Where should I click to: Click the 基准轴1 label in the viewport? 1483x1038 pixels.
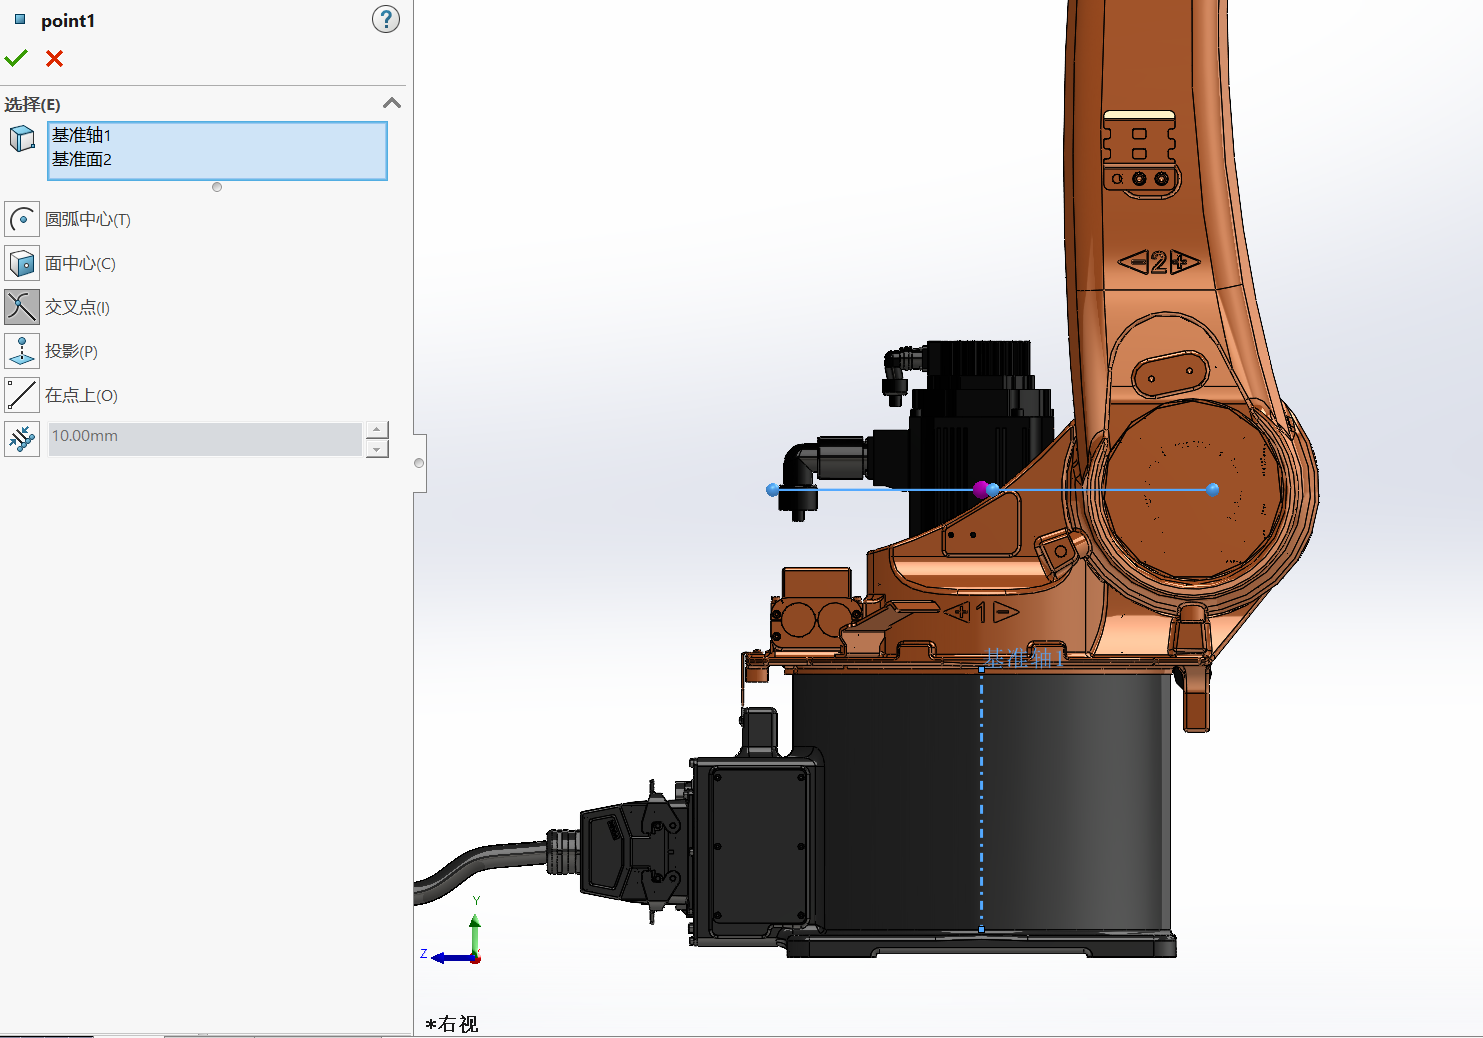(1024, 657)
